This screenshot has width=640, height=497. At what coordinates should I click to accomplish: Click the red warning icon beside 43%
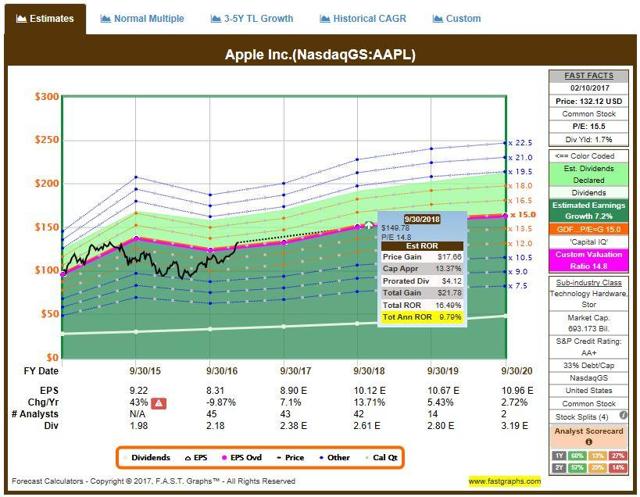click(158, 404)
